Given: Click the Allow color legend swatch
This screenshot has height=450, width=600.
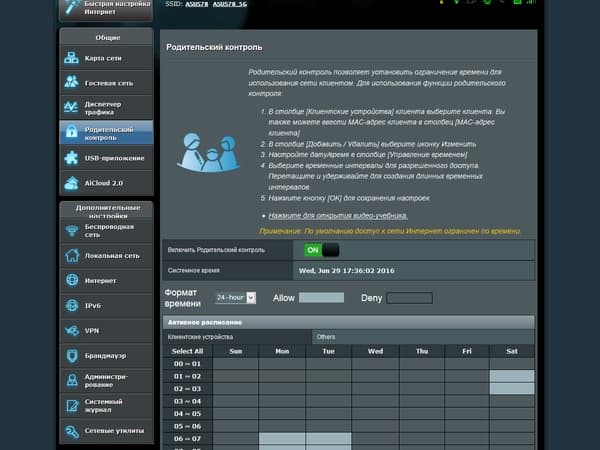Looking at the screenshot, I should coord(321,298).
